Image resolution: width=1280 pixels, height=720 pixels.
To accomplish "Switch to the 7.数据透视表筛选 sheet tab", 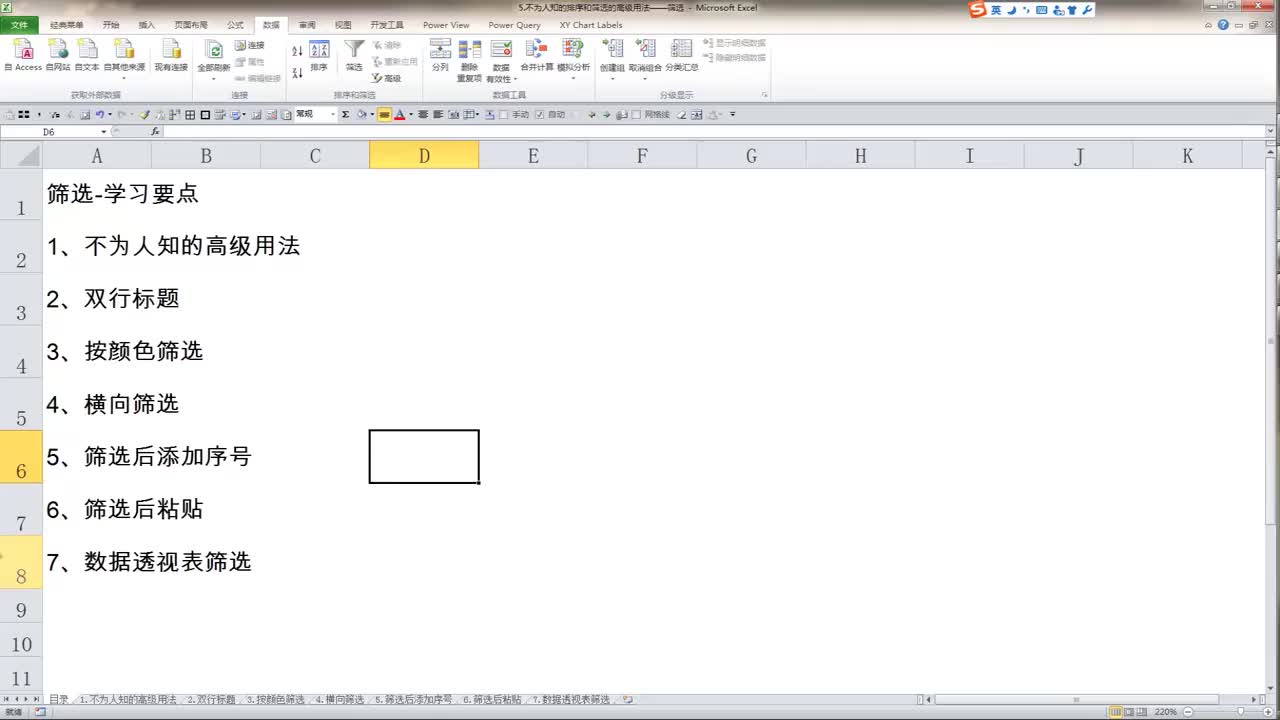I will point(570,700).
